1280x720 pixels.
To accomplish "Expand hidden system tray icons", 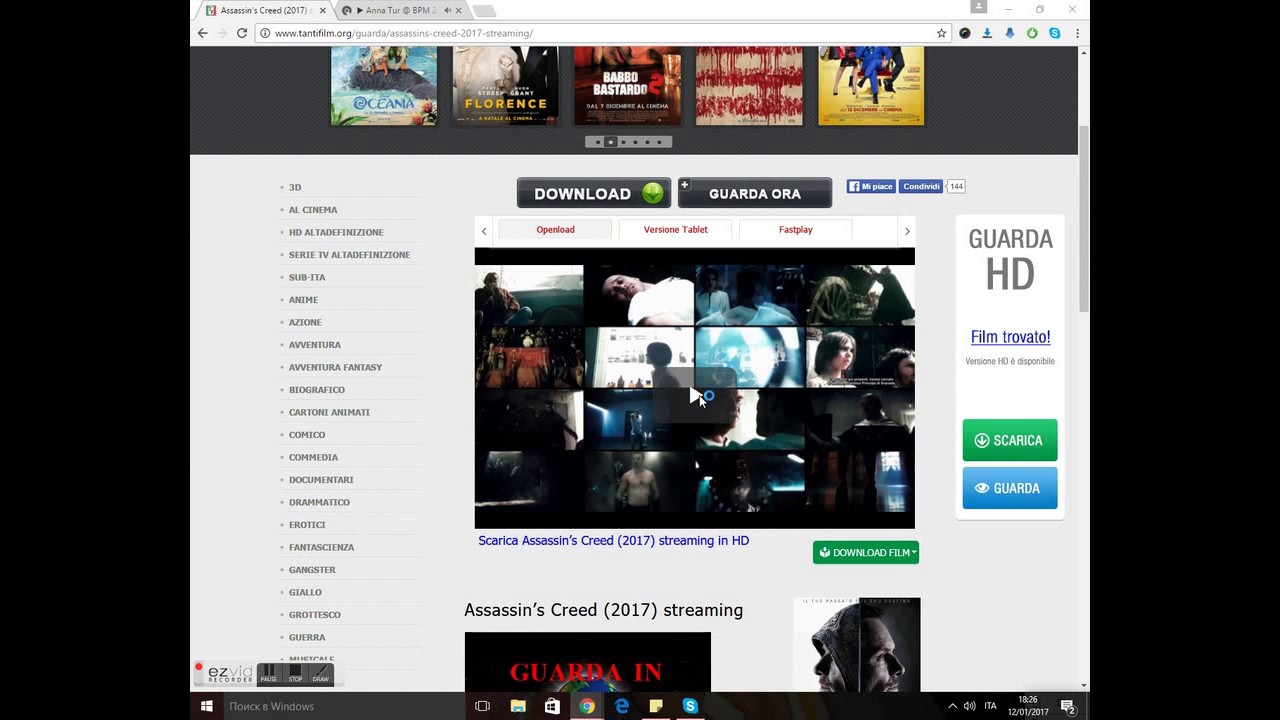I will tap(952, 706).
